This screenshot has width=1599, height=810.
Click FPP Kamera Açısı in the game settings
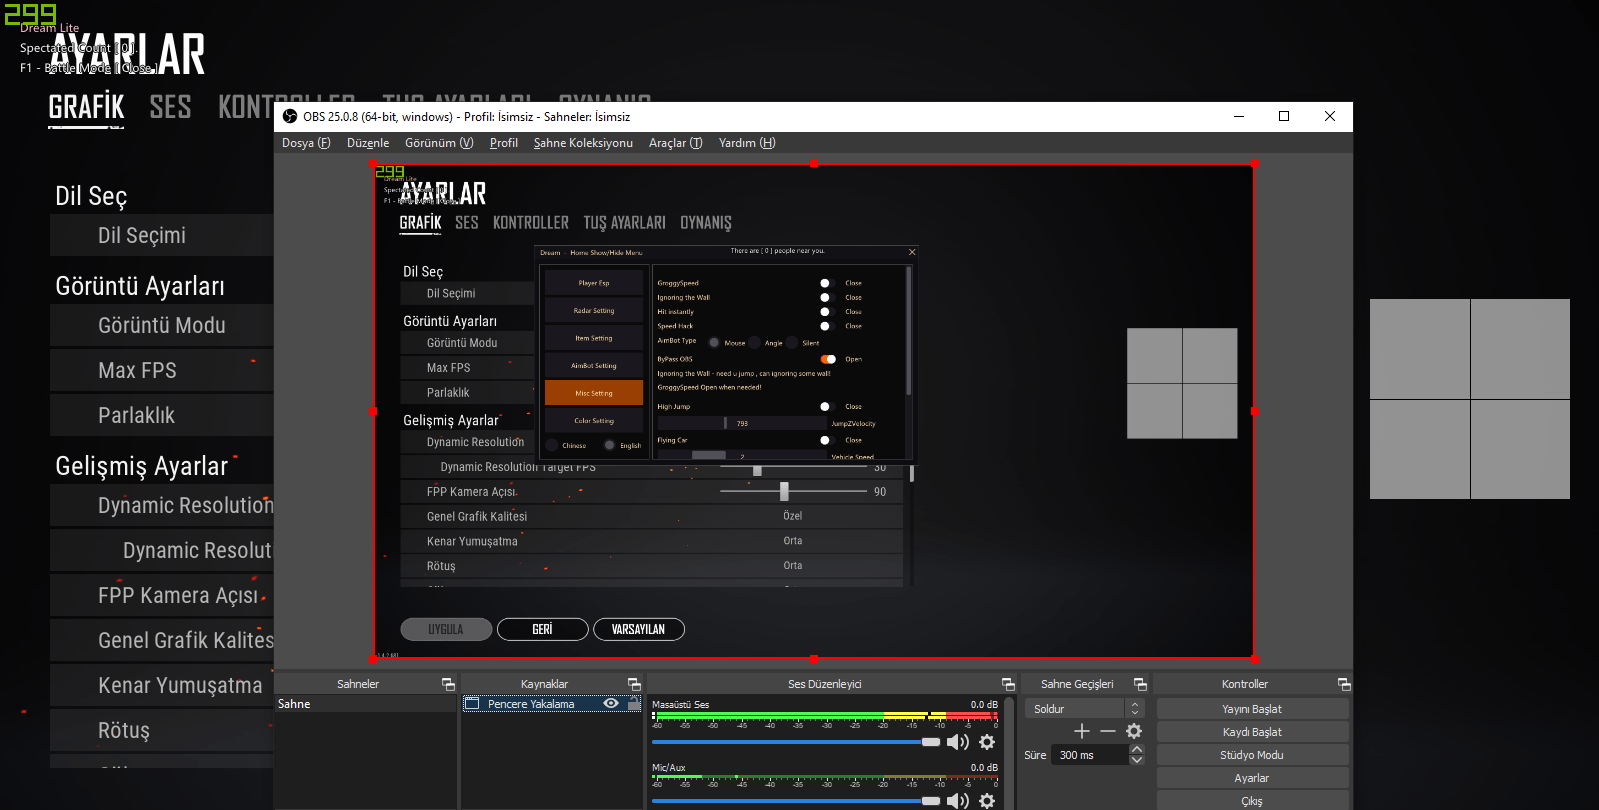point(162,595)
